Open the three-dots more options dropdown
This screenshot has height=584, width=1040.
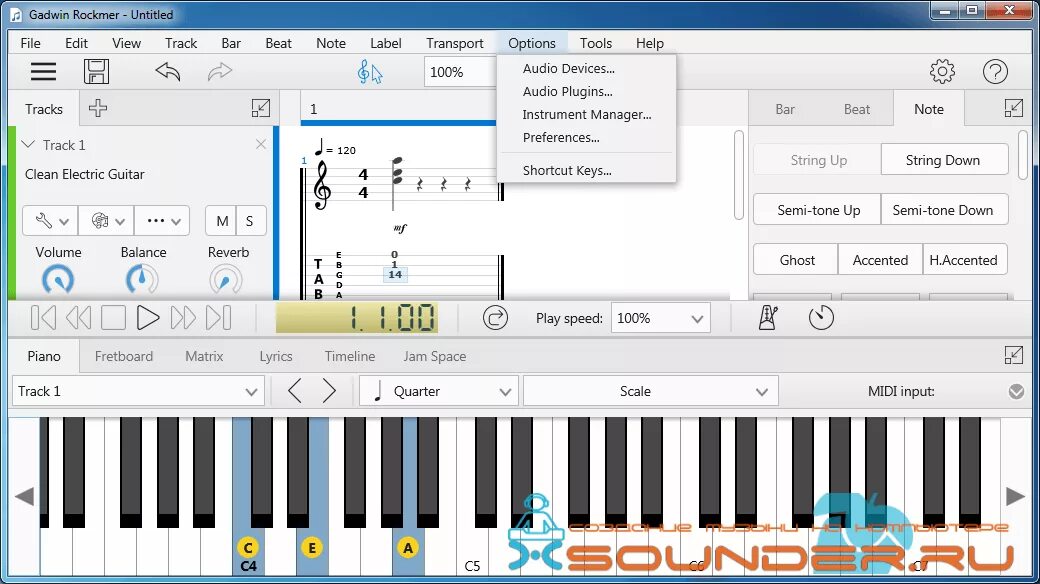[162, 221]
